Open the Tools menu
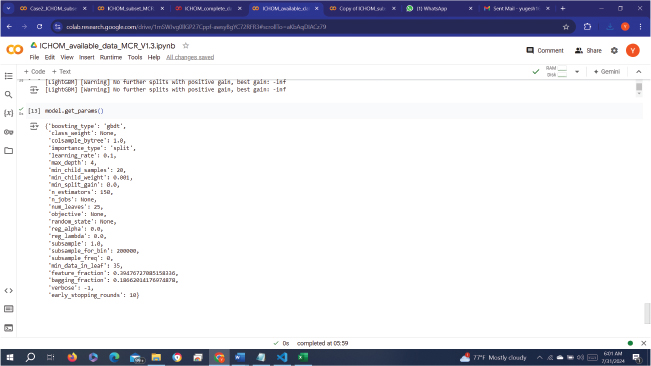This screenshot has height=366, width=651. click(x=135, y=57)
